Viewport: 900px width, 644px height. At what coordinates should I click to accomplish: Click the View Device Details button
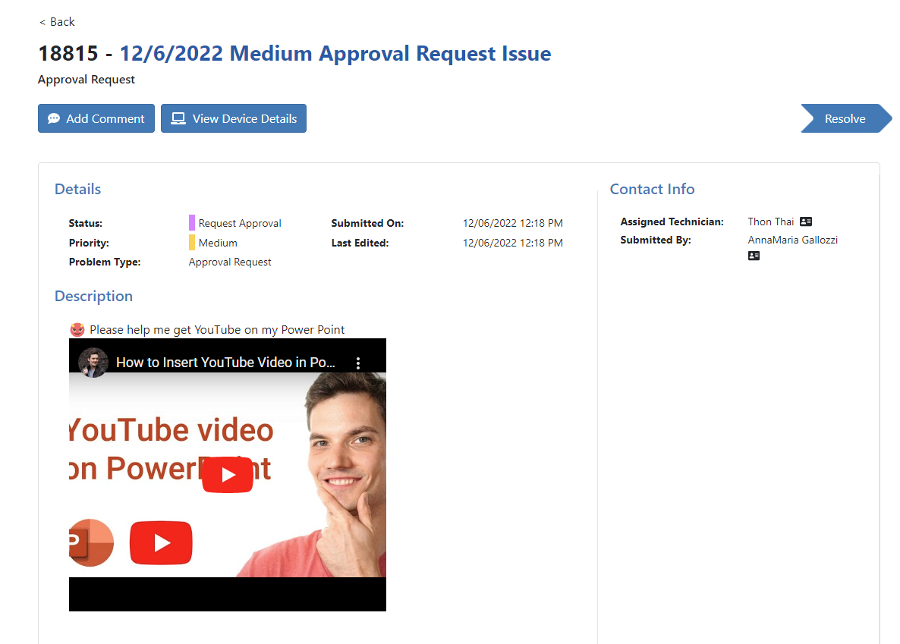[x=234, y=118]
